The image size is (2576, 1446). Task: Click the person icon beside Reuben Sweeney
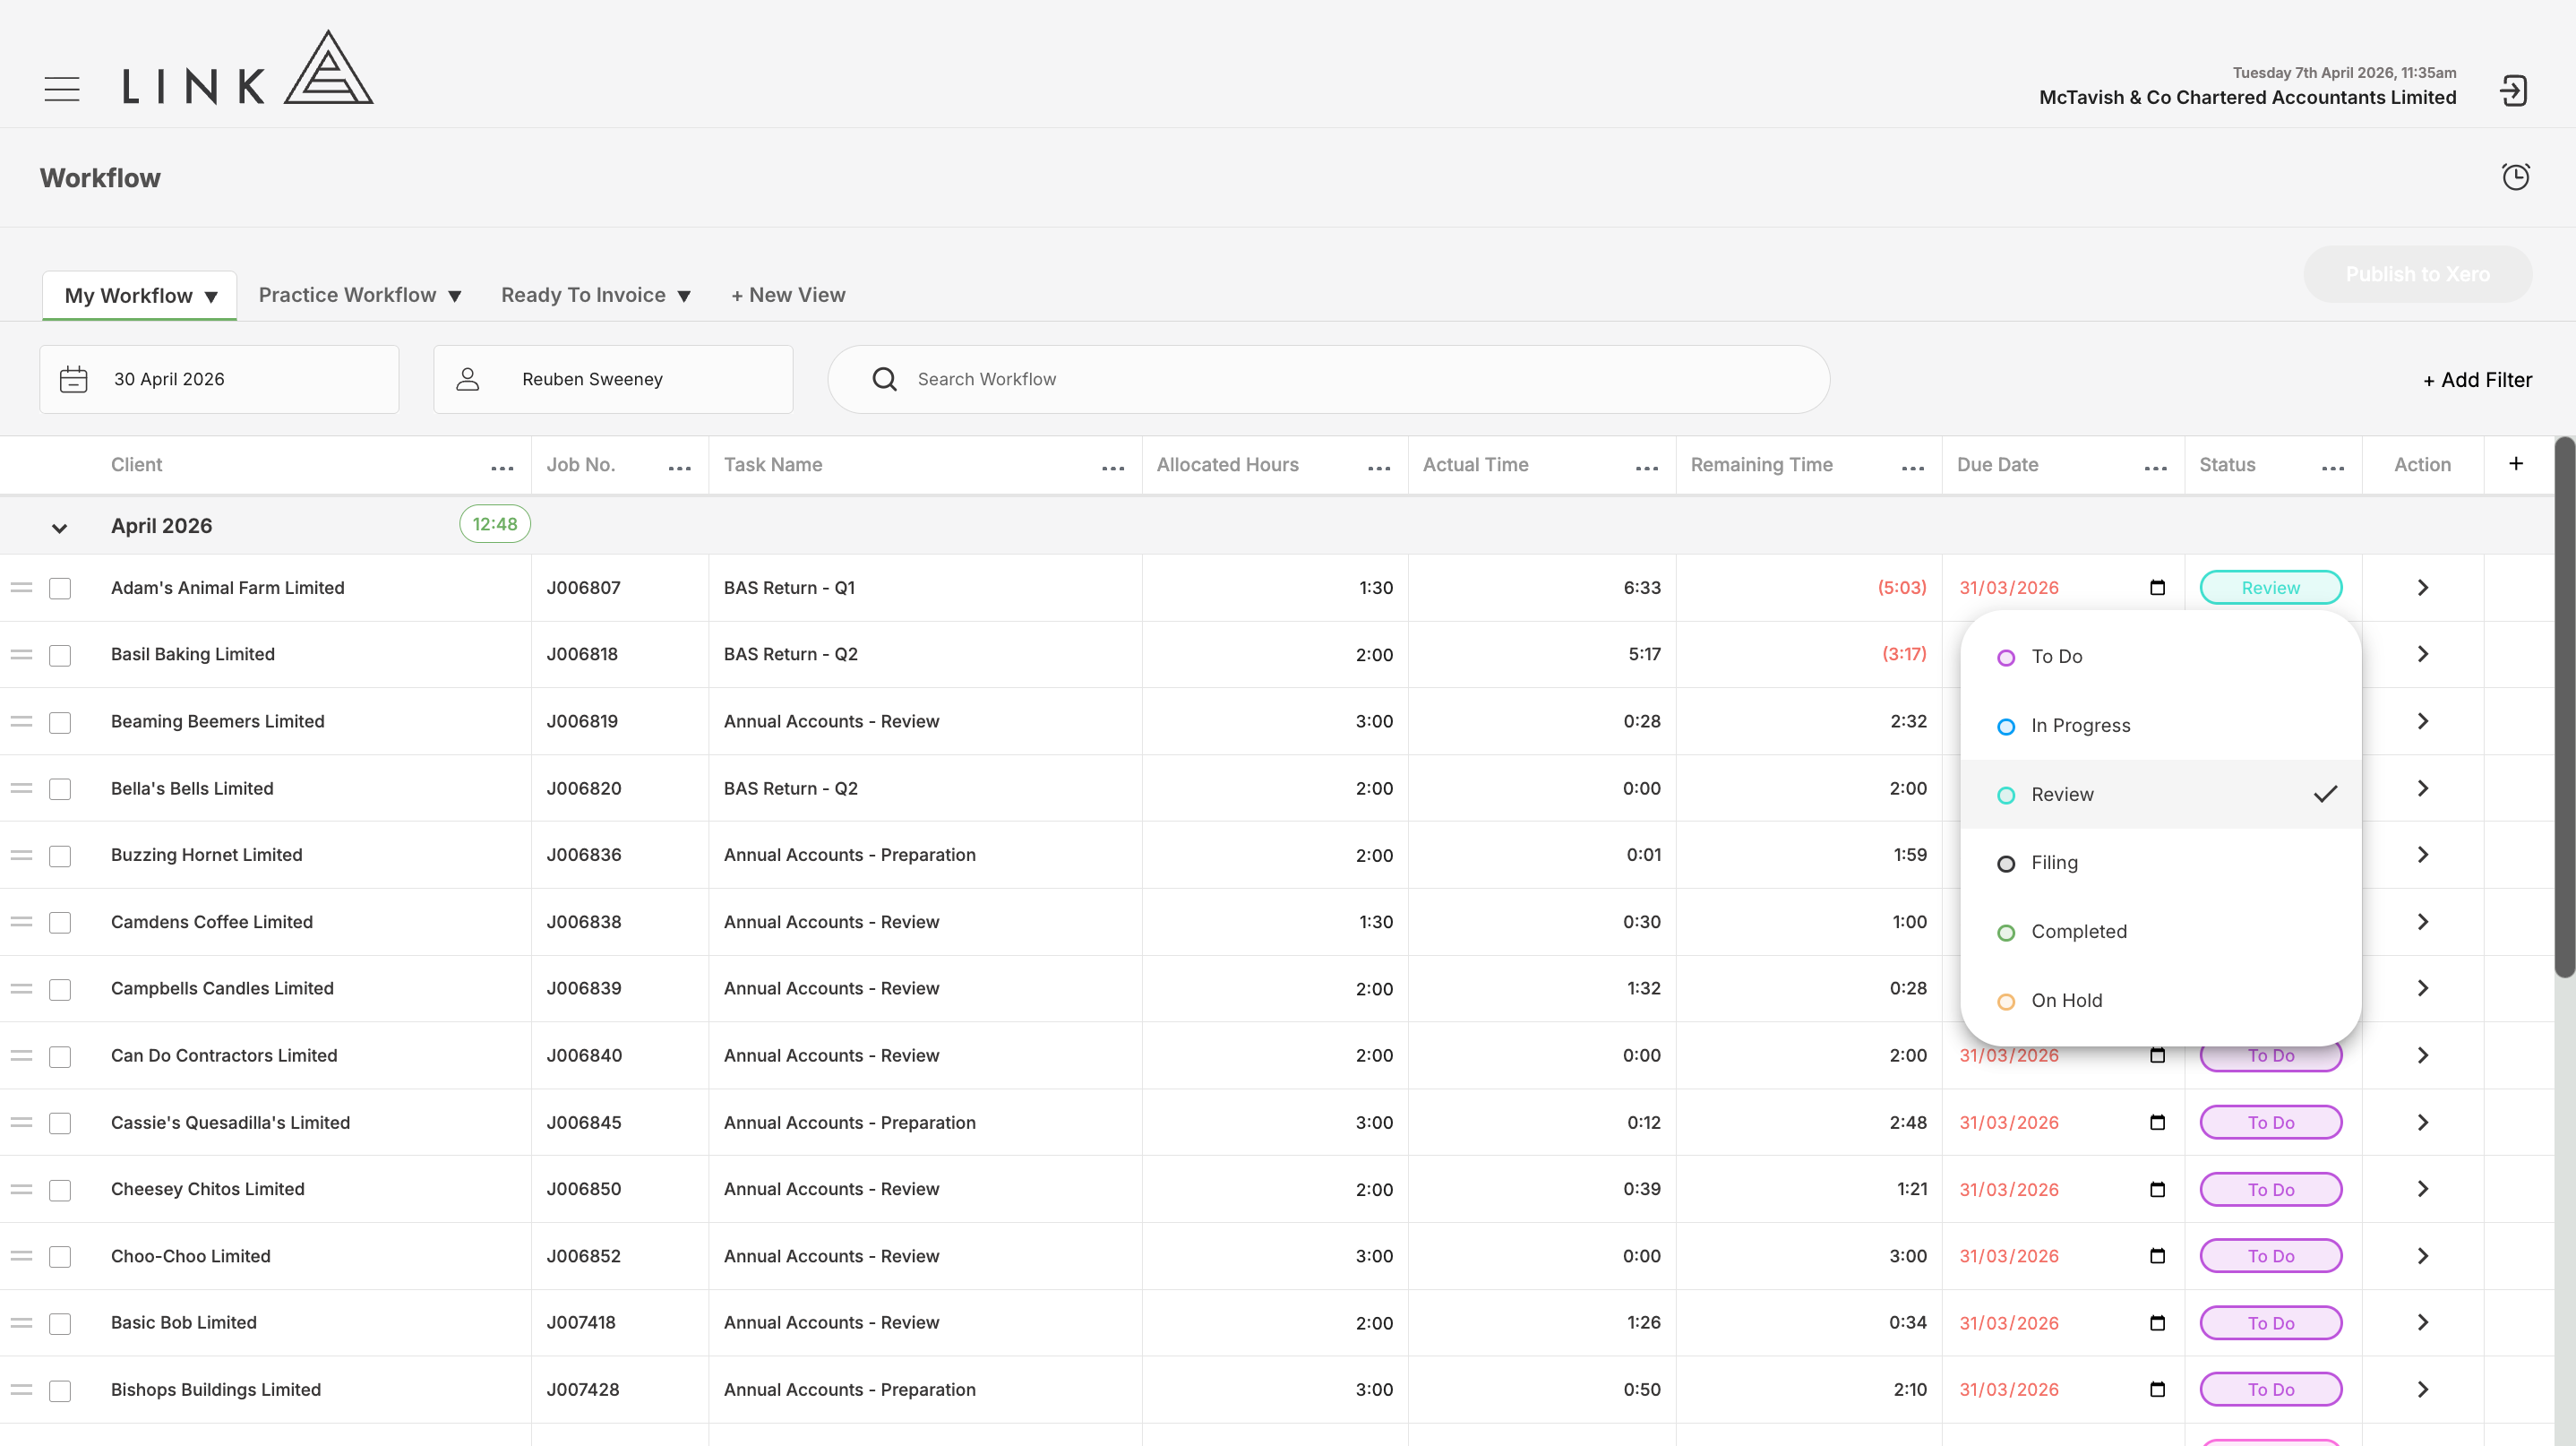tap(468, 379)
